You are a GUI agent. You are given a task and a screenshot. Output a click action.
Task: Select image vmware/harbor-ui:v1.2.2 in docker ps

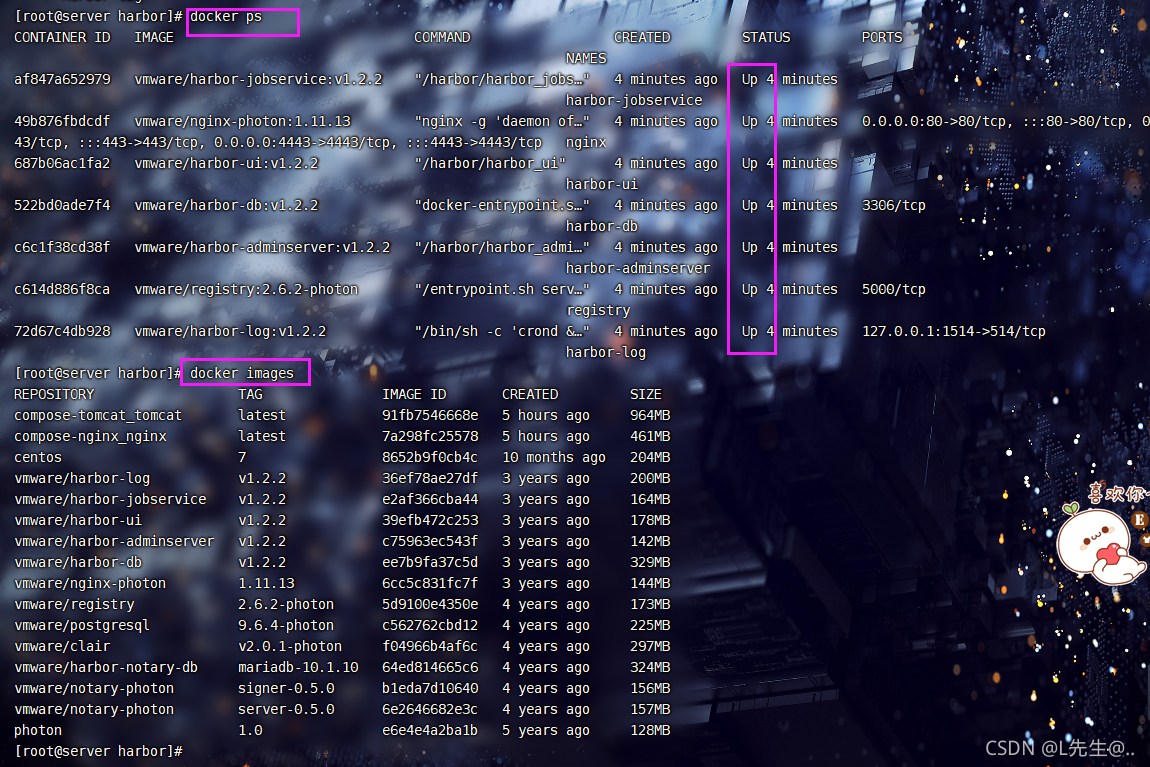[227, 163]
